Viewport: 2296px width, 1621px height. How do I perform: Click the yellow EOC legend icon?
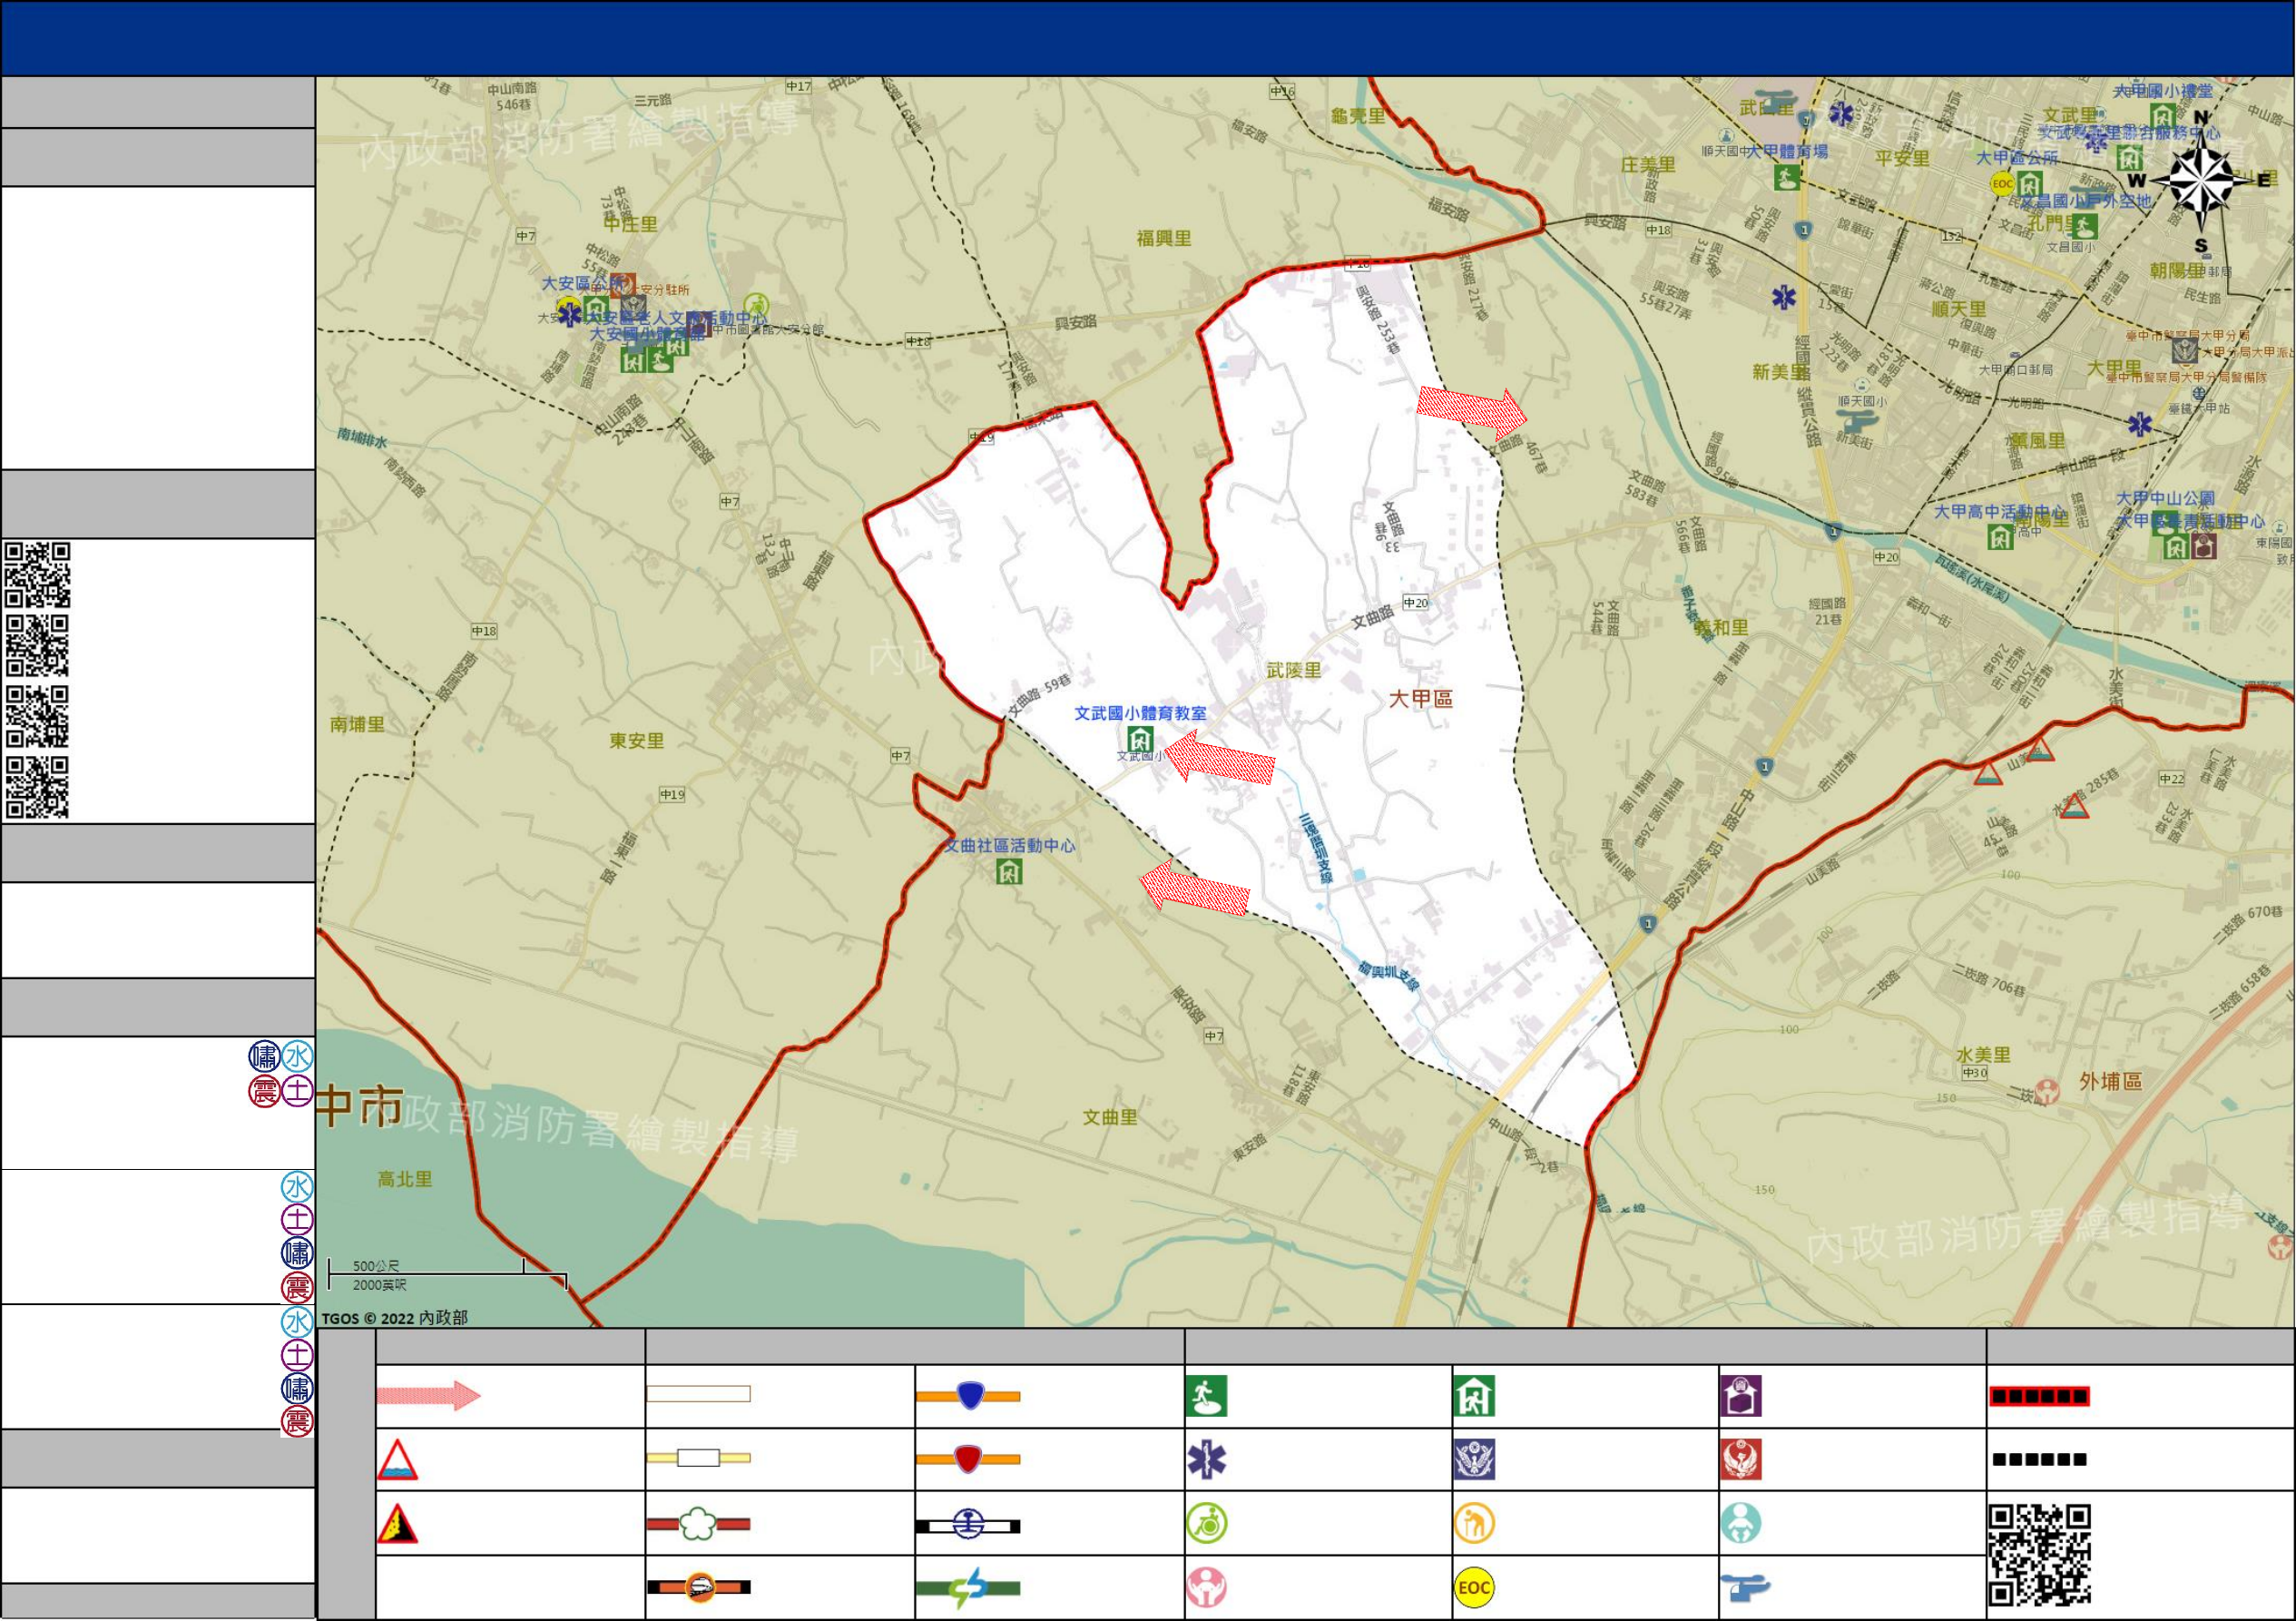pyautogui.click(x=1474, y=1588)
